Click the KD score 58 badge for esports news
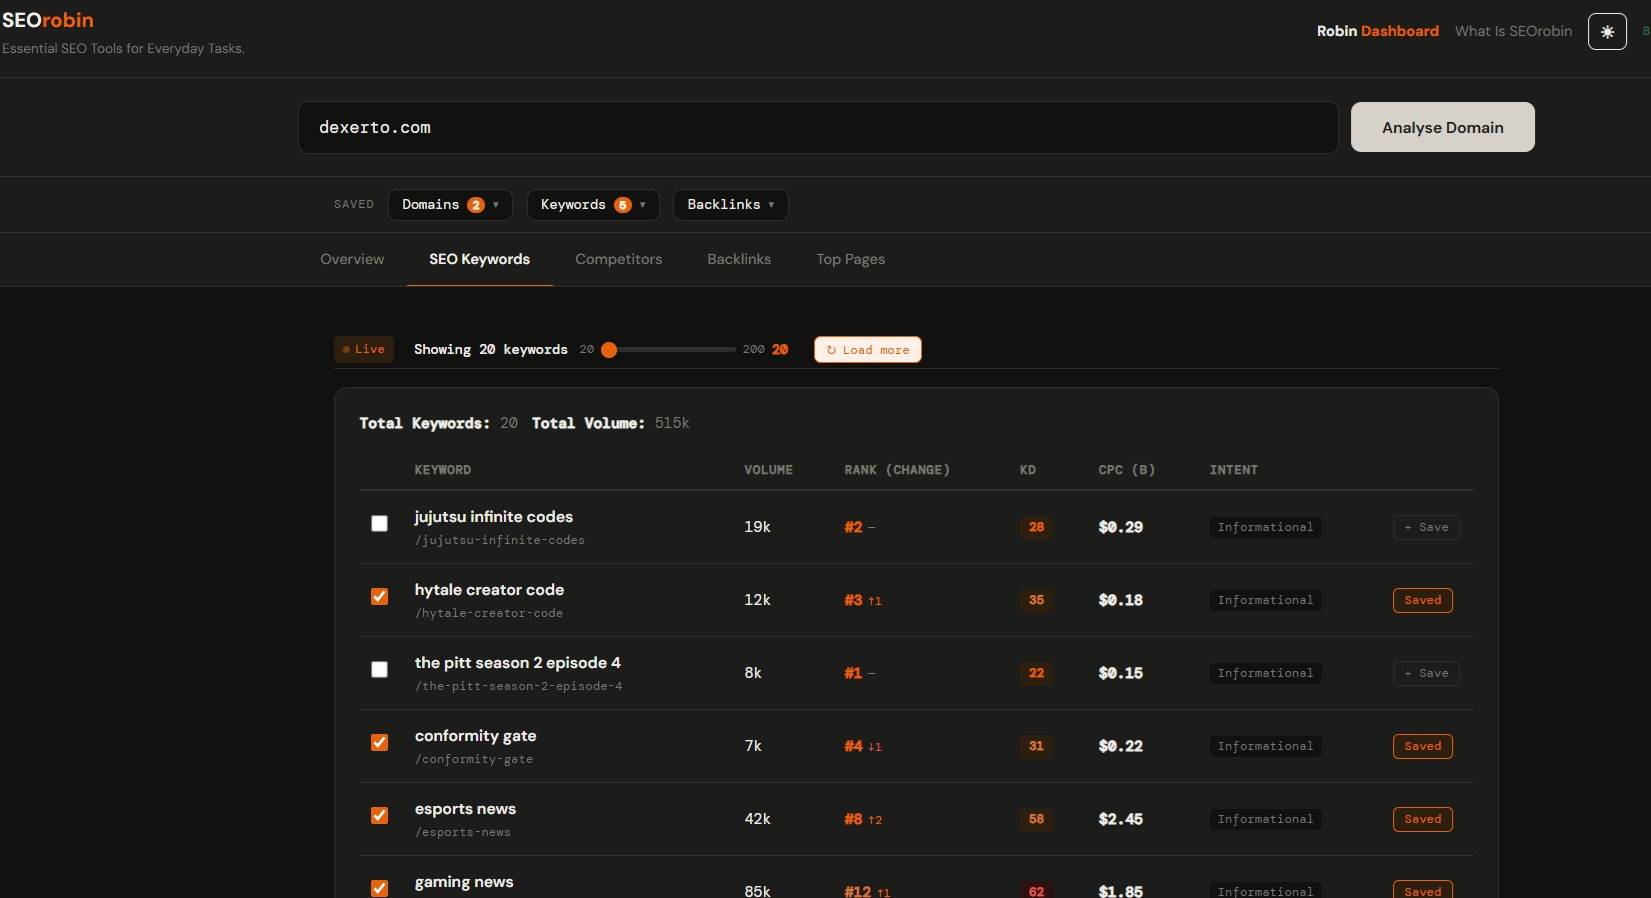Image resolution: width=1651 pixels, height=898 pixels. (x=1036, y=819)
